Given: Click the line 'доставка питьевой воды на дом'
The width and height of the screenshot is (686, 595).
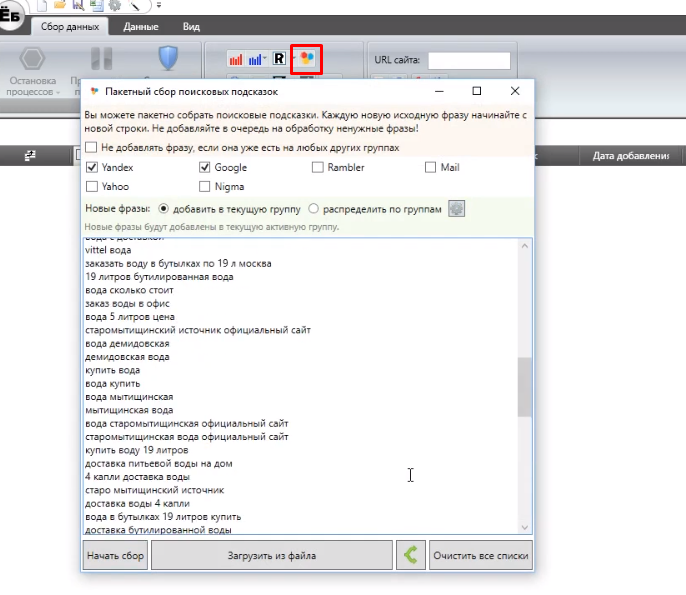Looking at the screenshot, I should 159,463.
